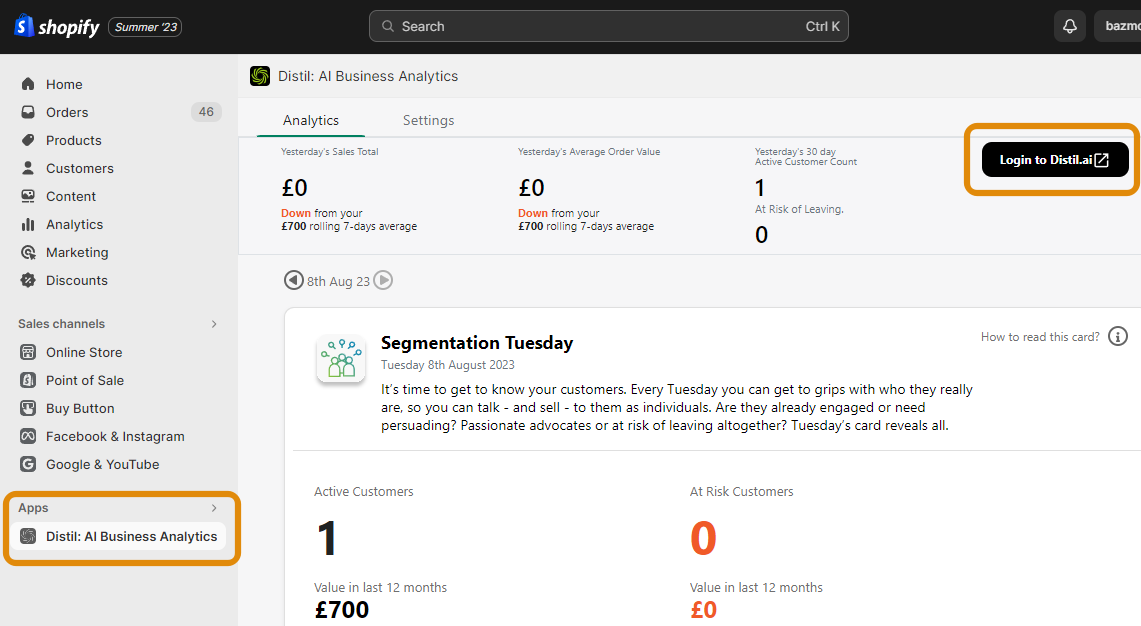Click the Discounts badge icon
Screen dimensions: 1141x626
(28, 280)
